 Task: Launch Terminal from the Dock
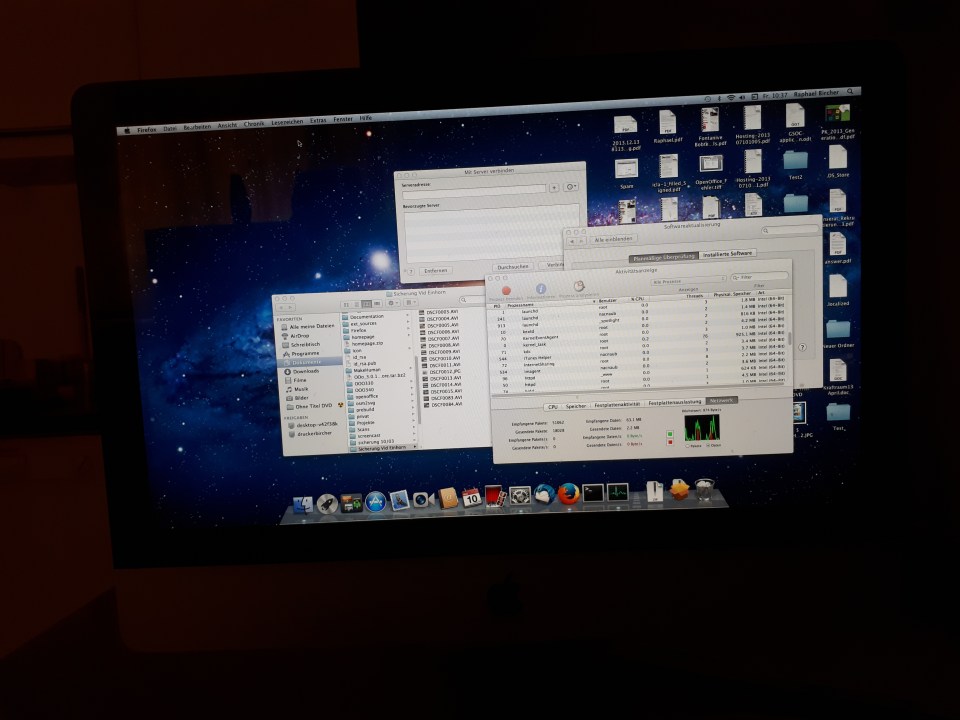[594, 493]
